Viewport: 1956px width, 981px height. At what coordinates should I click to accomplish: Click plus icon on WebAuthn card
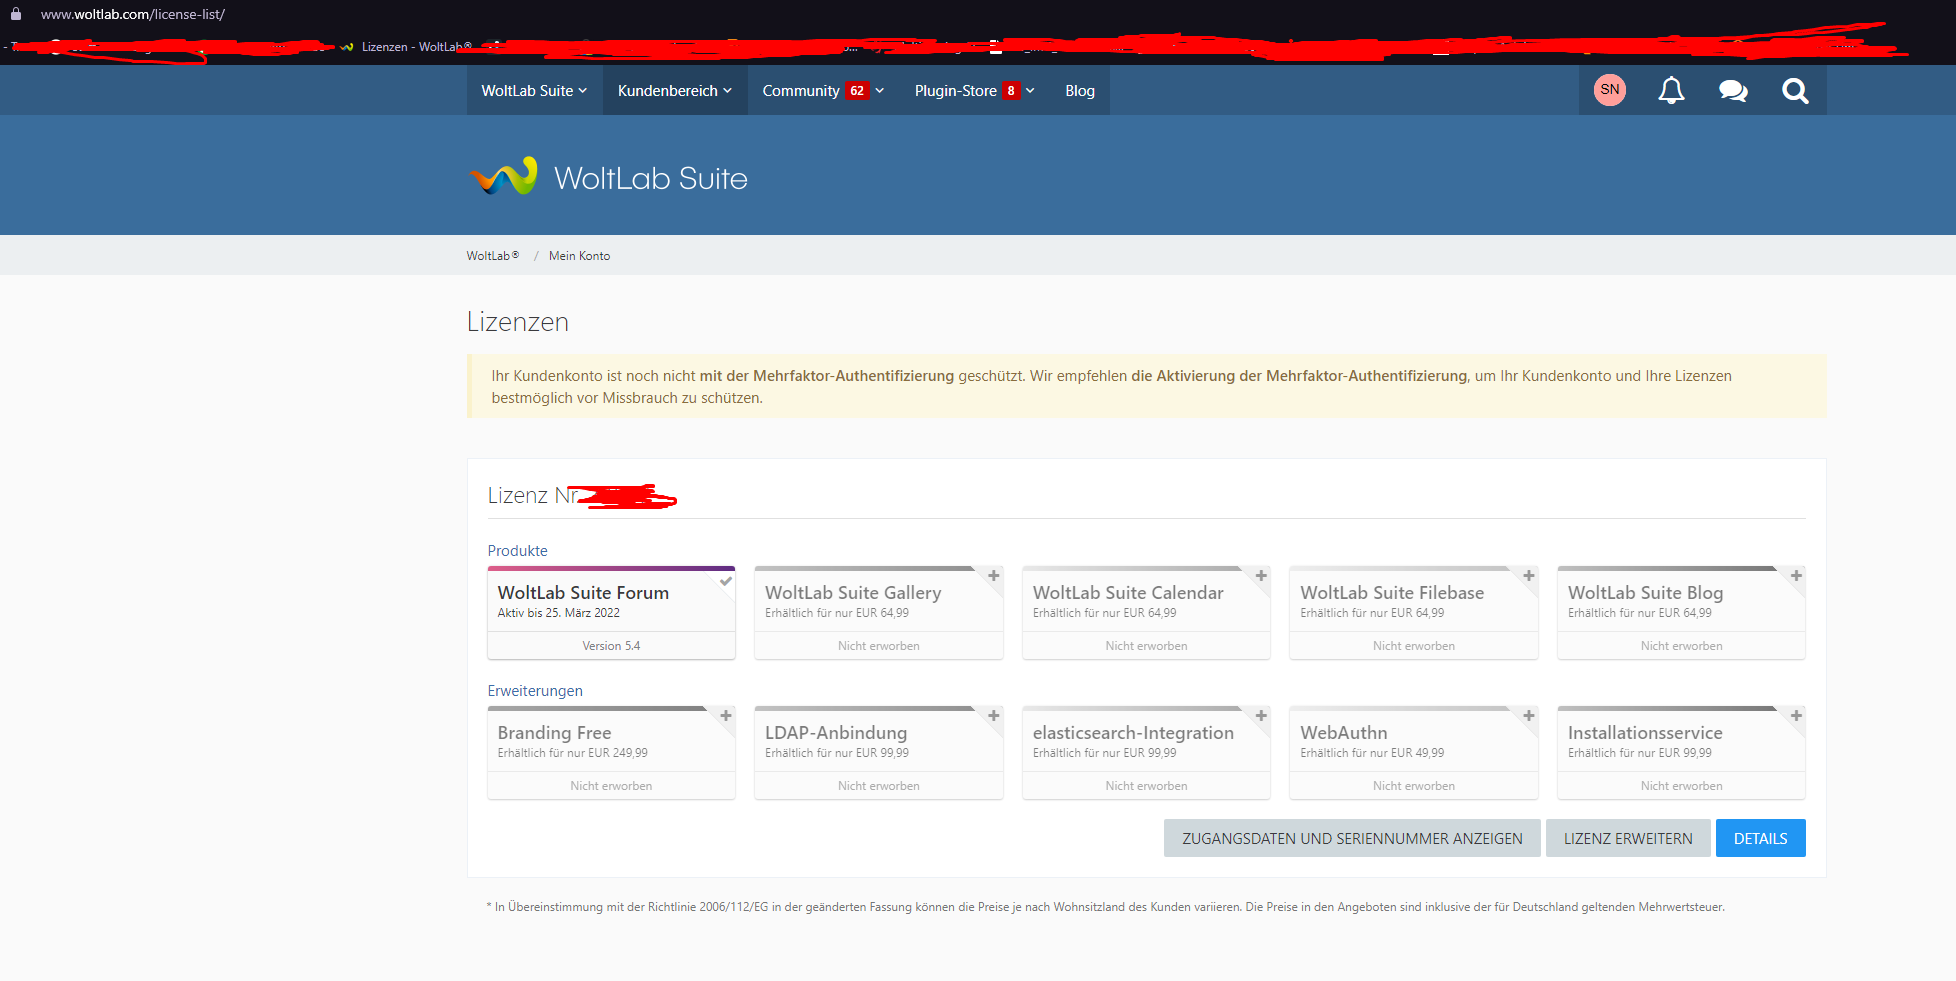[x=1529, y=716]
